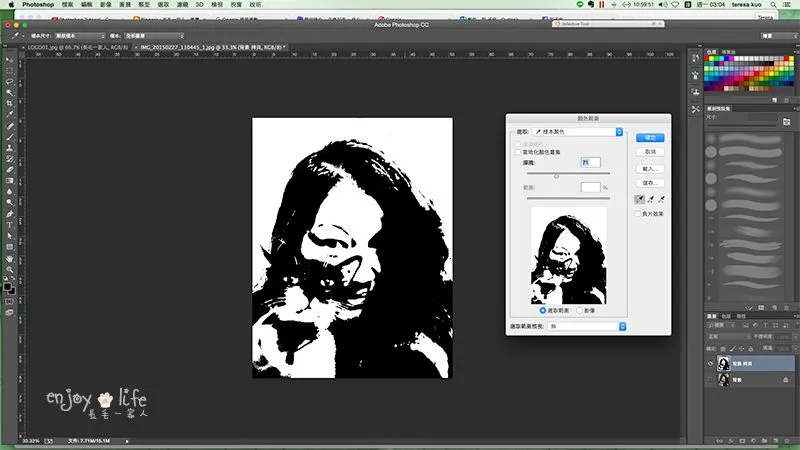This screenshot has height=450, width=800.
Task: Click the disabled Range slider track
Action: 568,198
